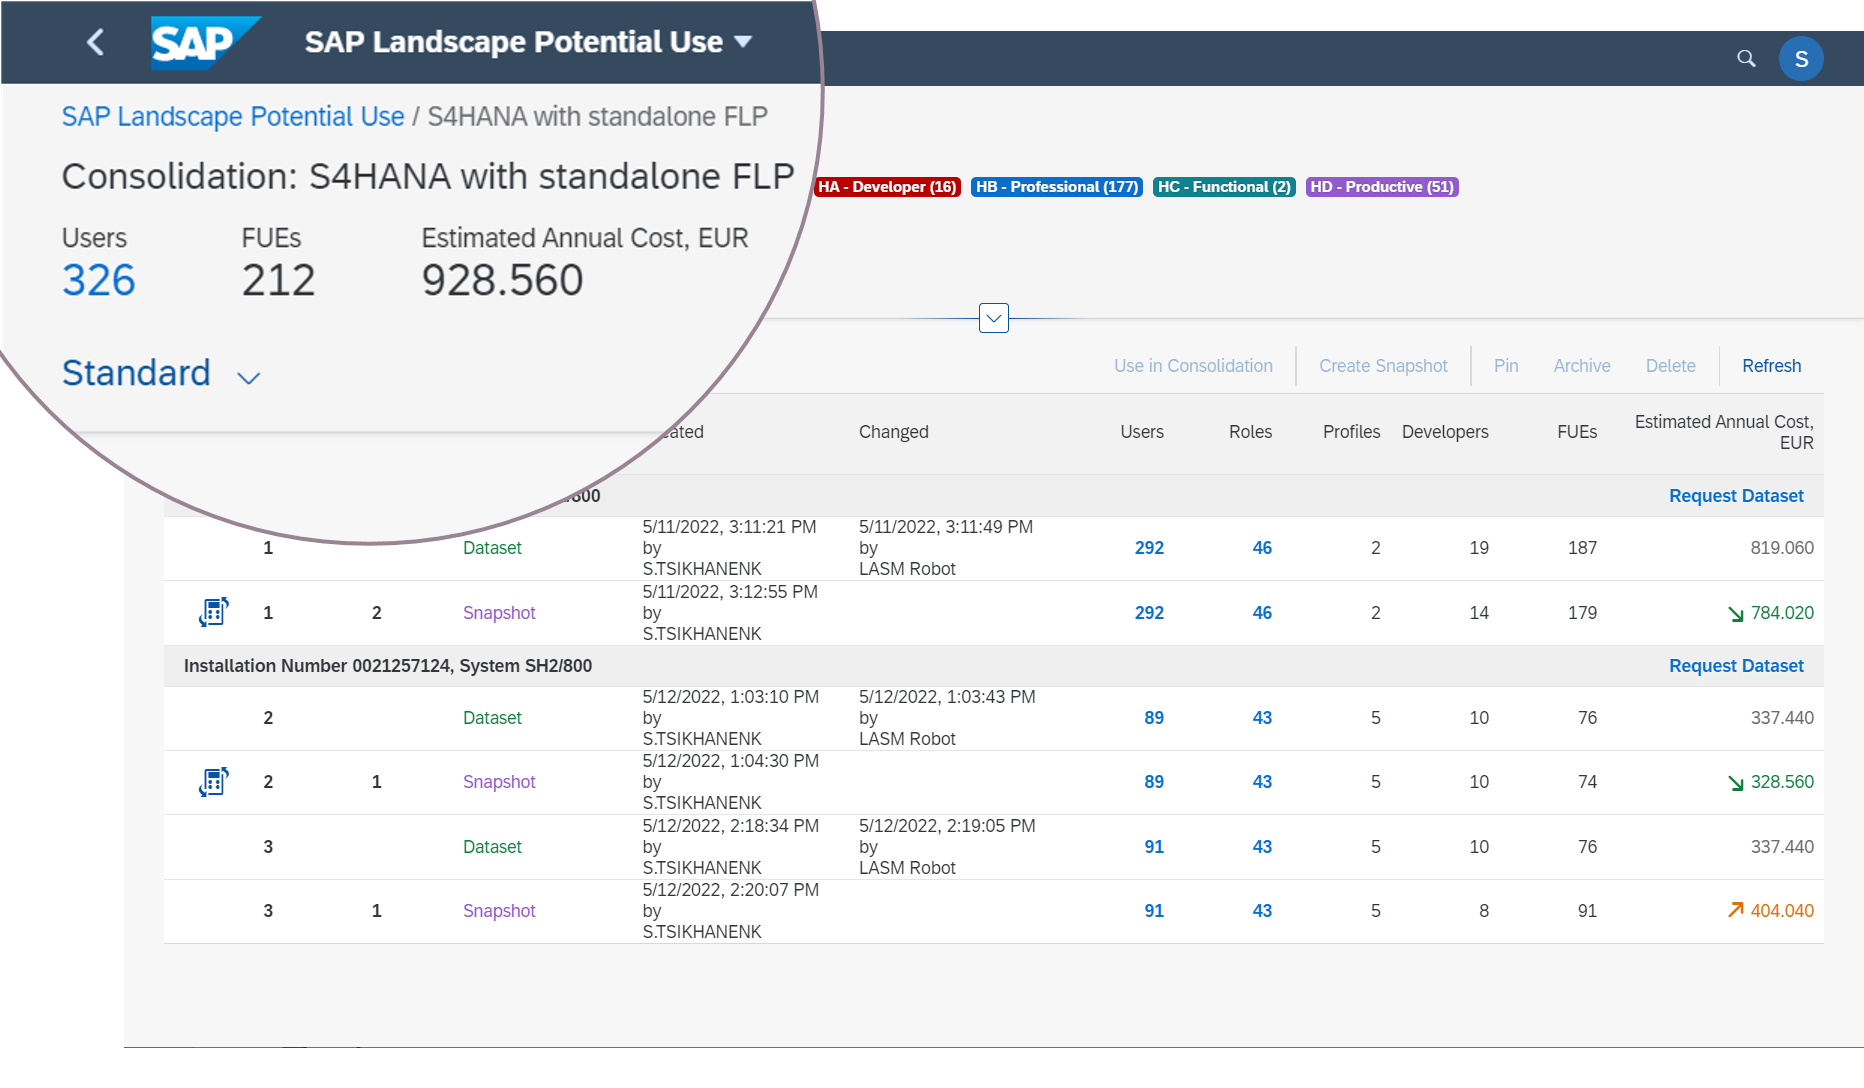Click consolidation icon on Snapshot 328.560 row
Viewport: 1864px width, 1088px height.
click(214, 781)
